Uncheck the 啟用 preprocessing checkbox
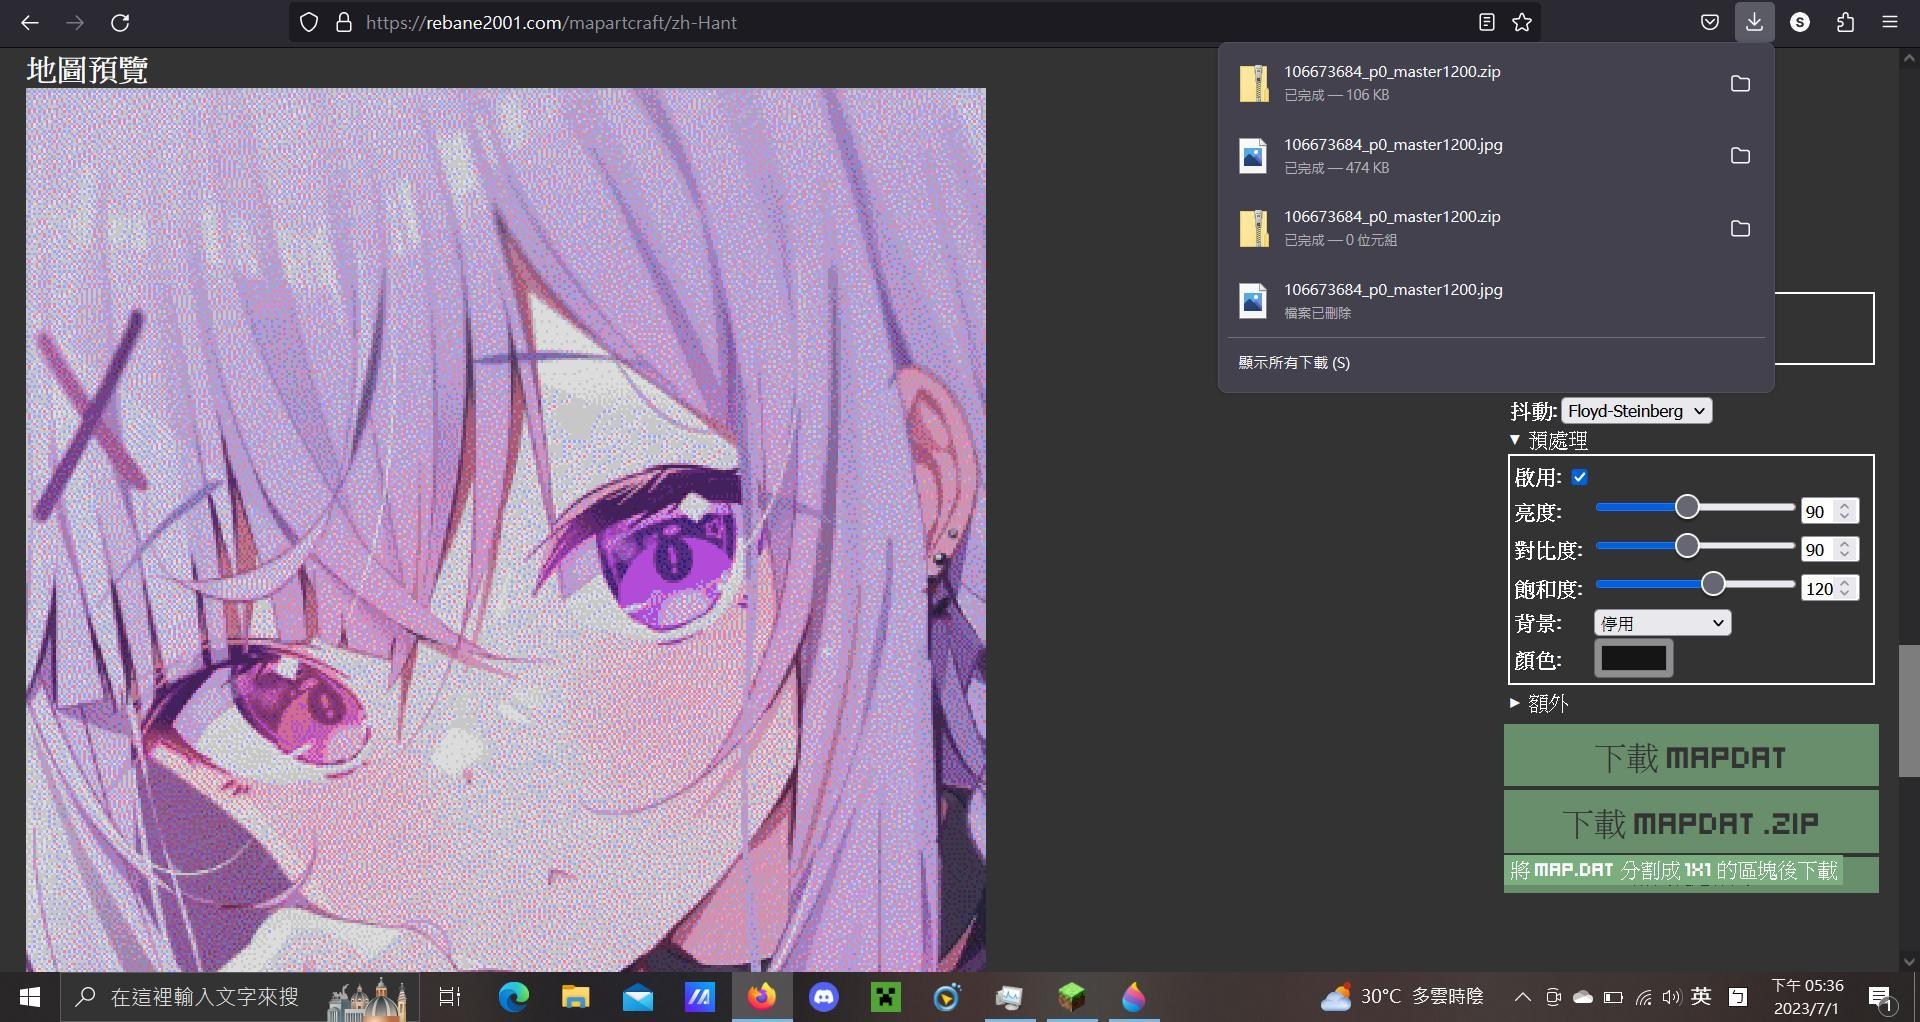This screenshot has width=1920, height=1022. pos(1580,477)
